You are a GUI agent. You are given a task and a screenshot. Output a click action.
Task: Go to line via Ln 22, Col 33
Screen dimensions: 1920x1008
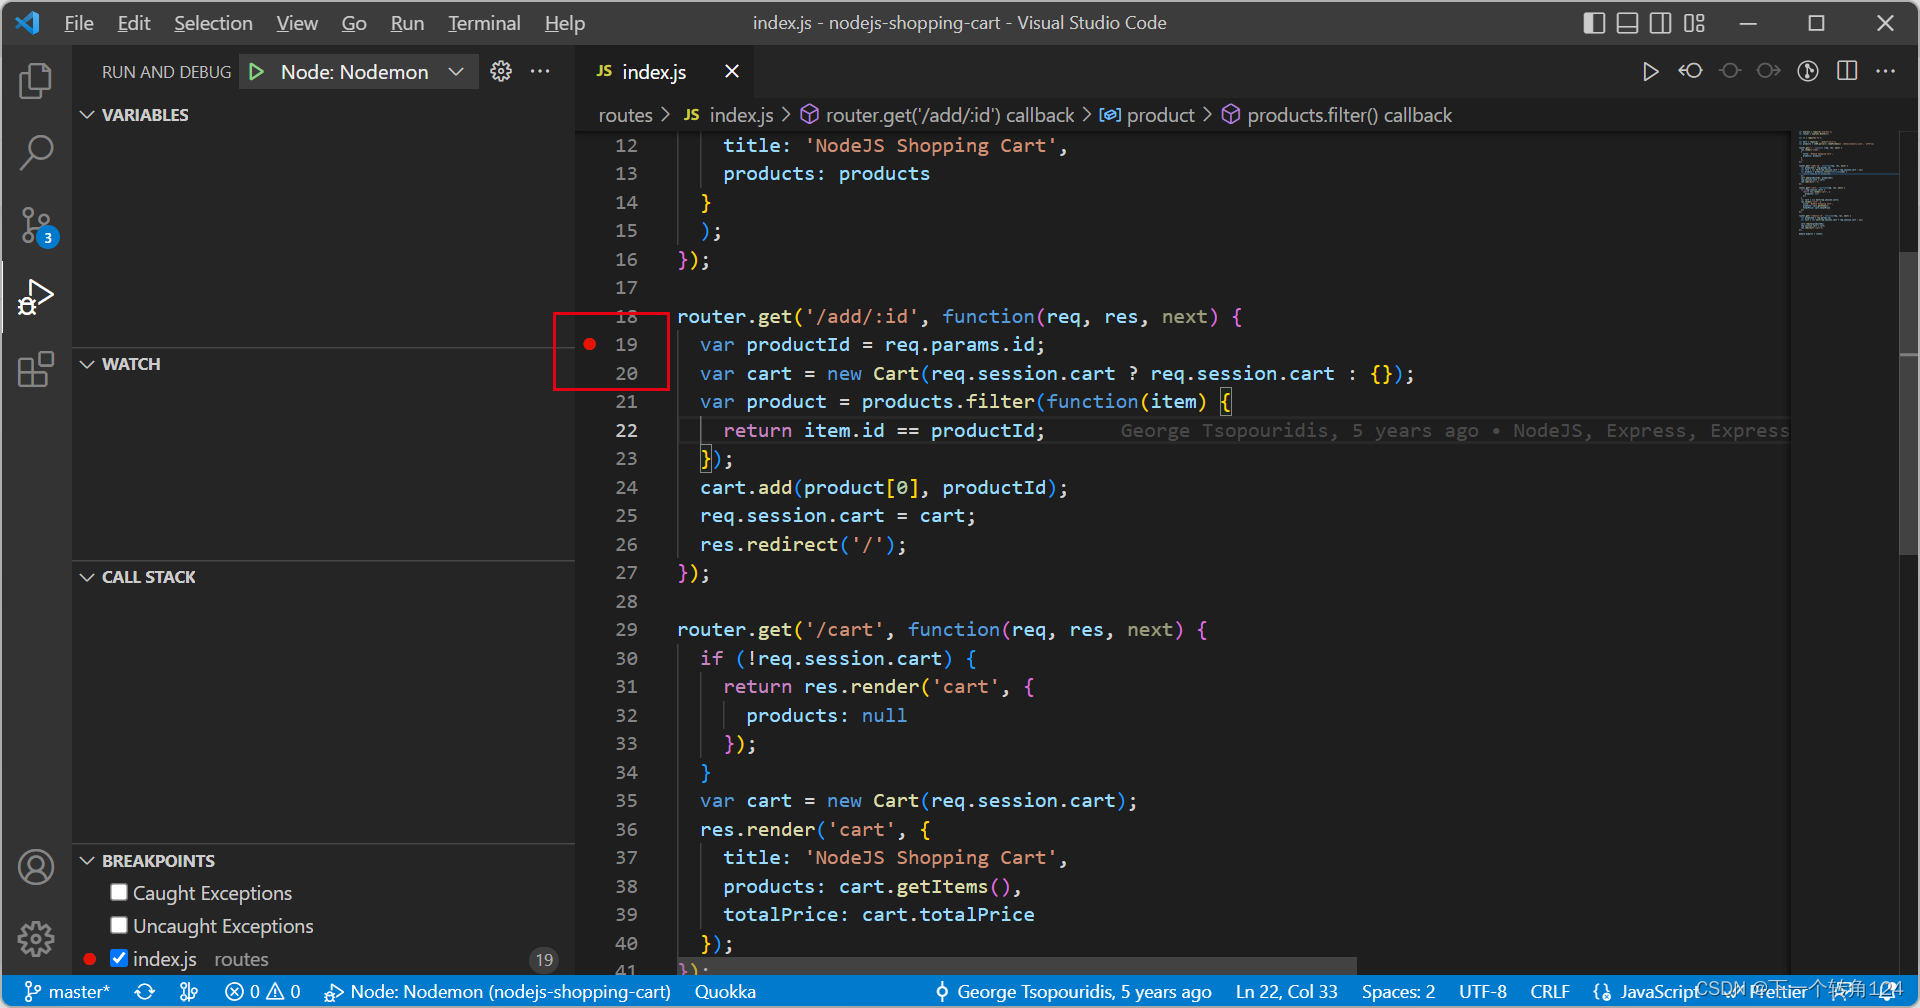coord(1286,991)
